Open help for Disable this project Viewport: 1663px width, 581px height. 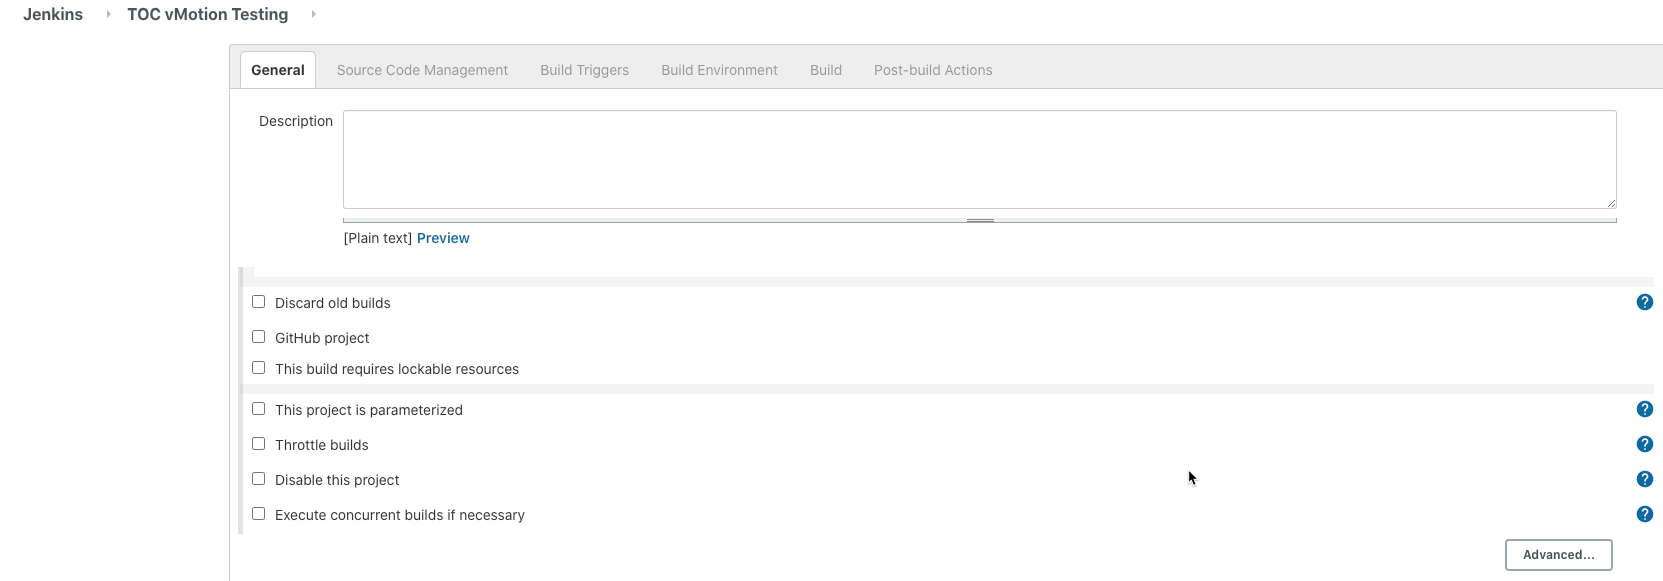coord(1644,479)
